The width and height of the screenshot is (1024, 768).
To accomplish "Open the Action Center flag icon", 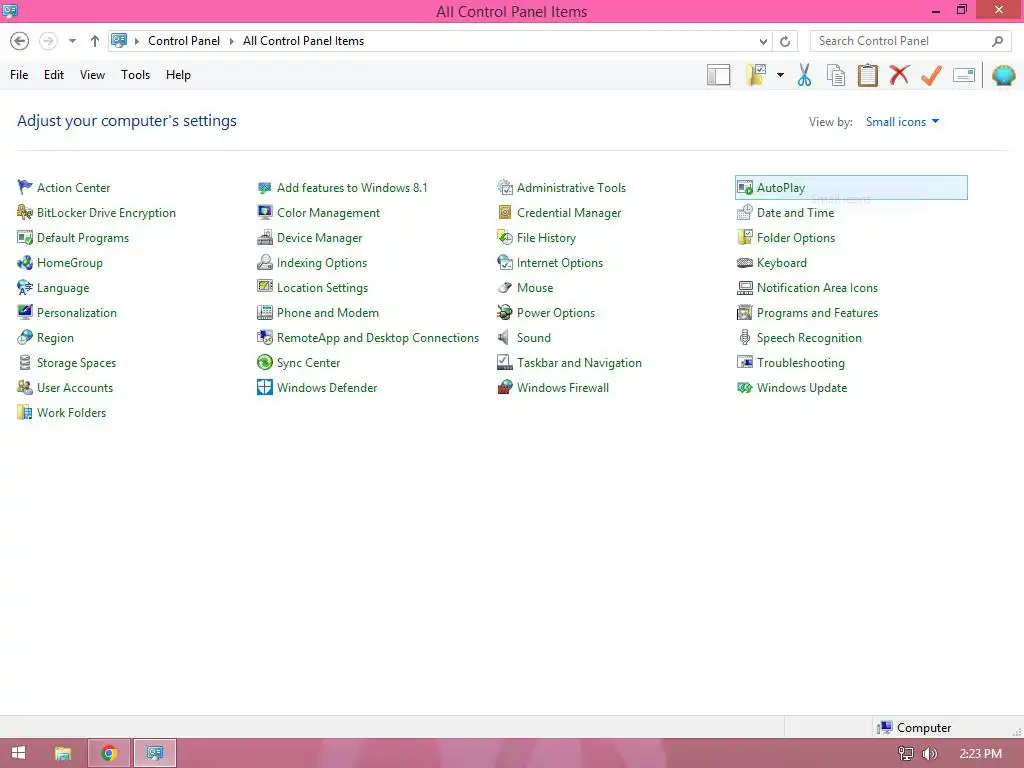I will 25,187.
